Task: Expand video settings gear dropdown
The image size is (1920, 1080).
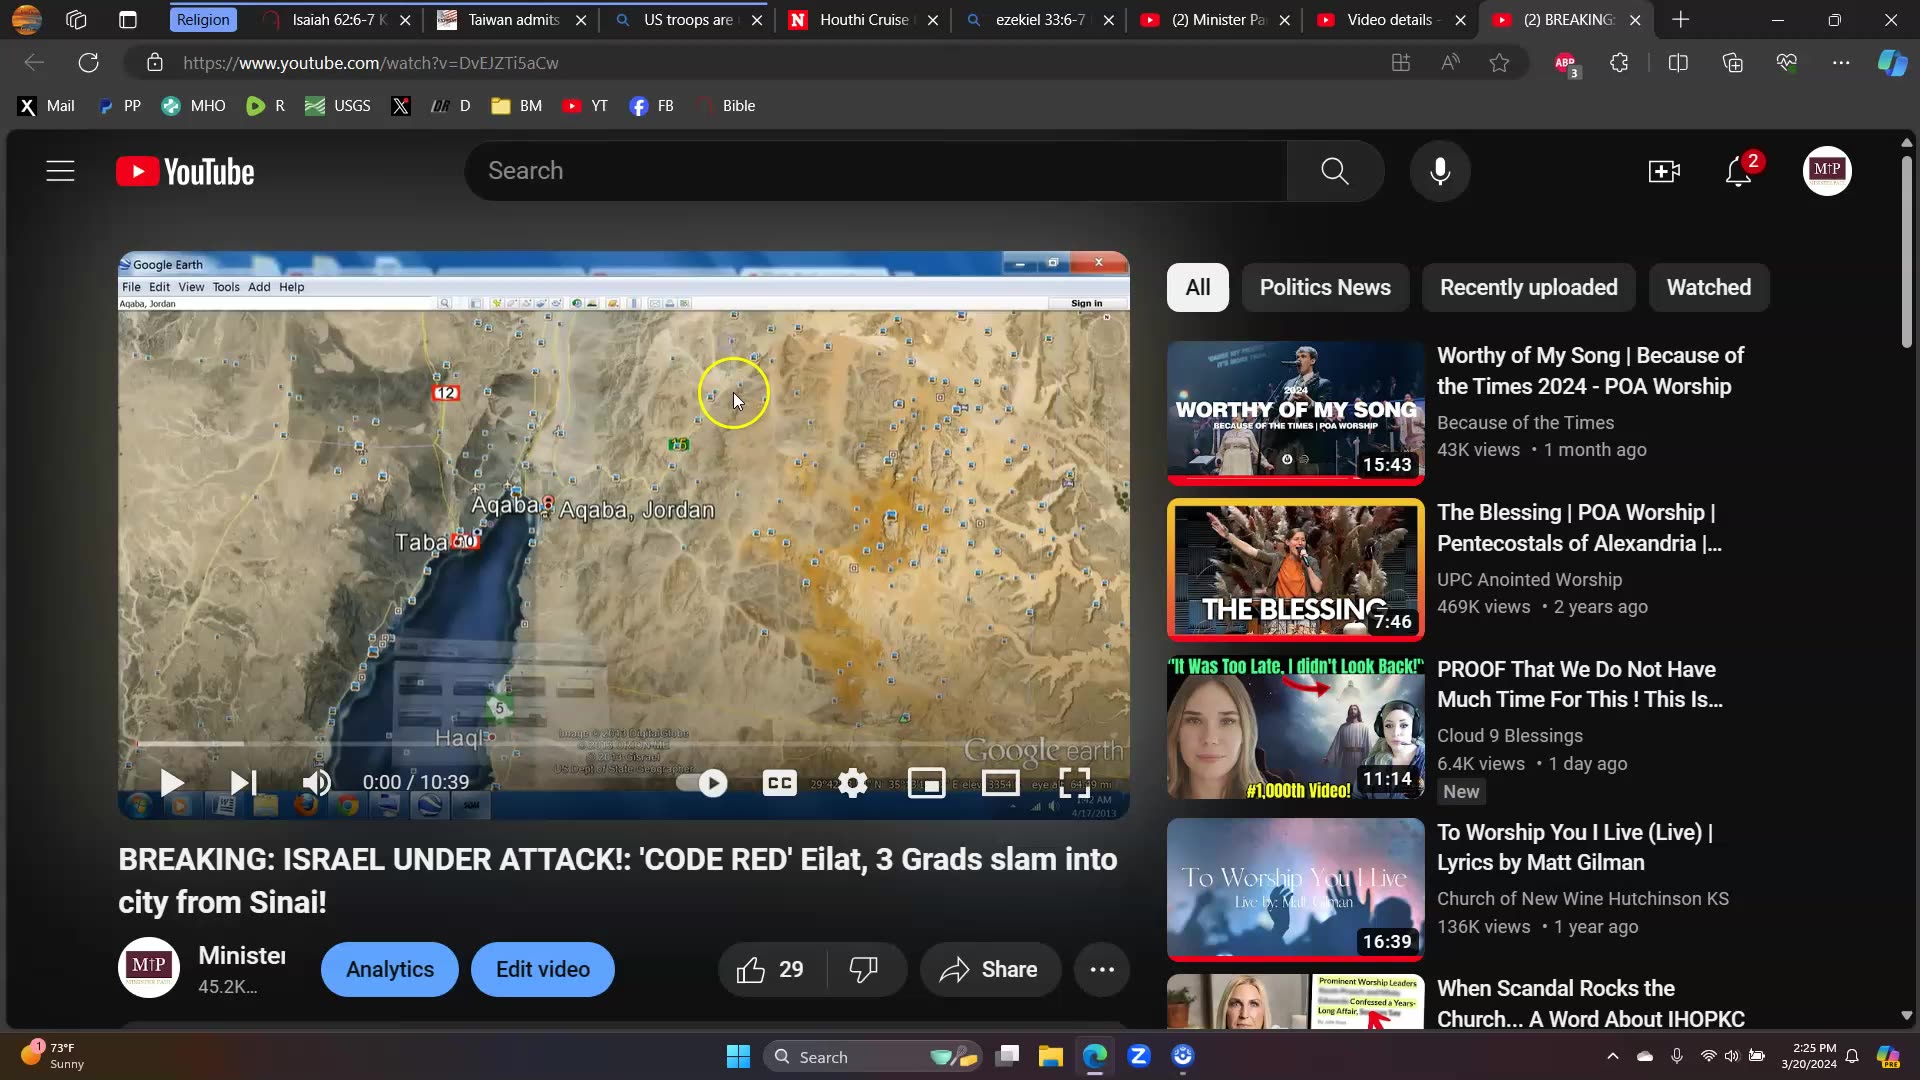Action: 853,781
